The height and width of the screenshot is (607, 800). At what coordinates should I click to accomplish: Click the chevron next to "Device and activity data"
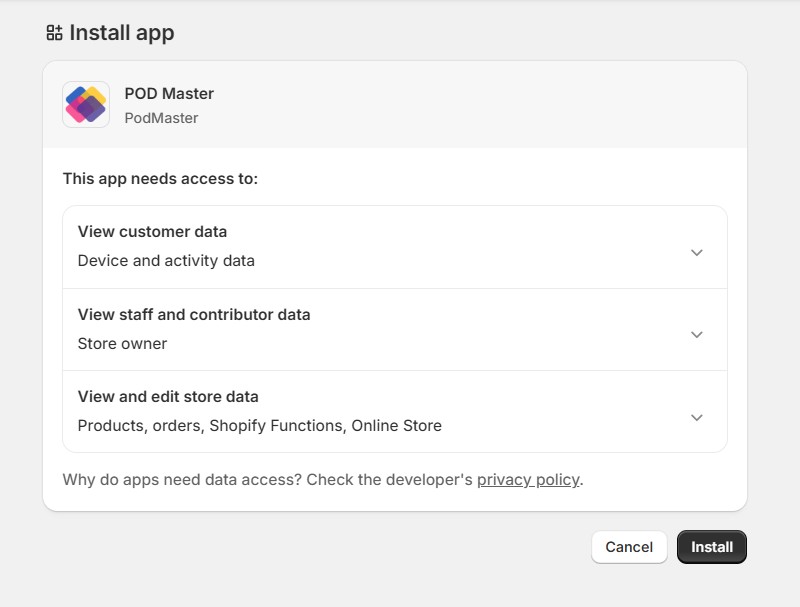(697, 252)
